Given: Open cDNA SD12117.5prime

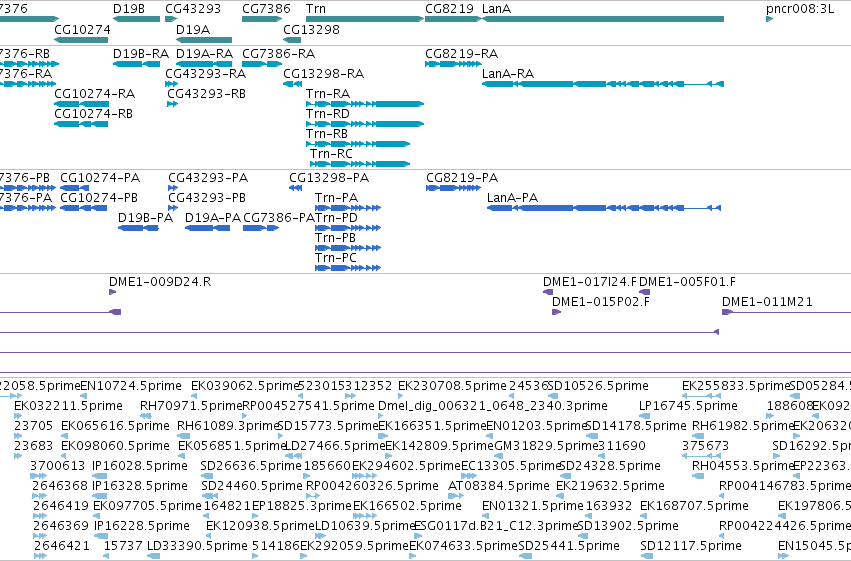Looking at the screenshot, I should click(691, 546).
